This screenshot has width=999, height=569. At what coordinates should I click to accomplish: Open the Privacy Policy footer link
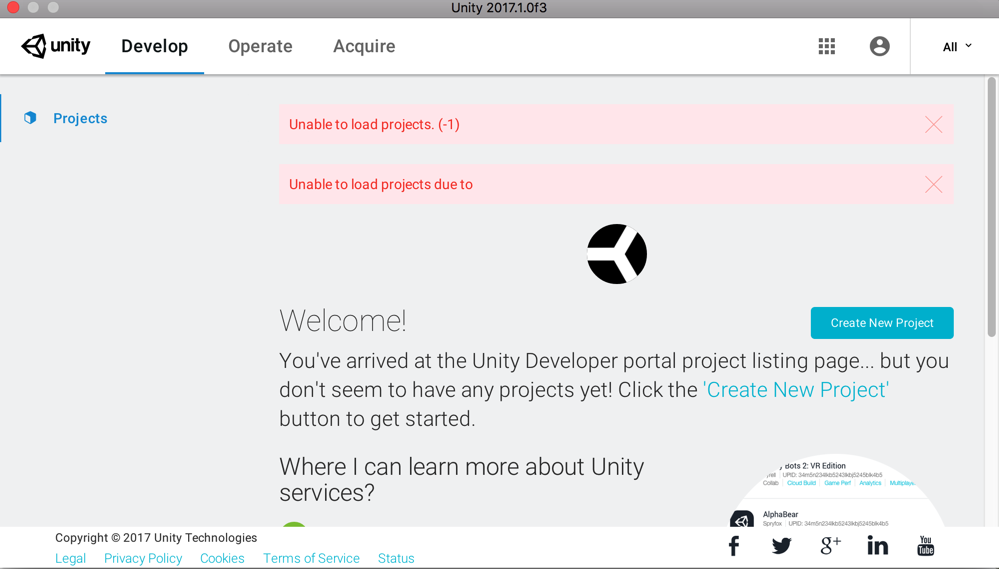pos(143,558)
